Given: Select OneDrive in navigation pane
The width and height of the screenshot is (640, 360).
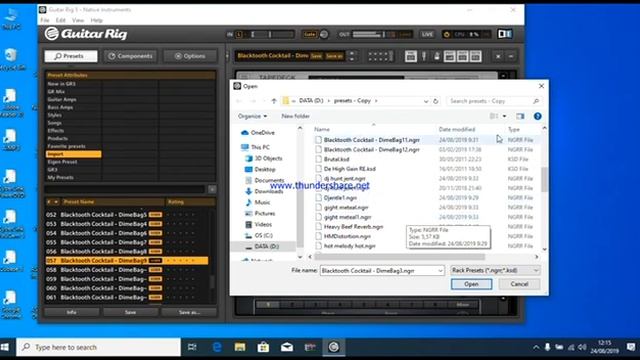Looking at the screenshot, I should 262,133.
